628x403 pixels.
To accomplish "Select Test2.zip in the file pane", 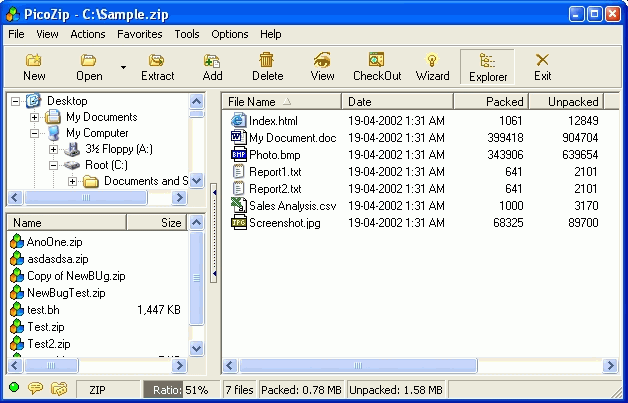I will pos(49,344).
